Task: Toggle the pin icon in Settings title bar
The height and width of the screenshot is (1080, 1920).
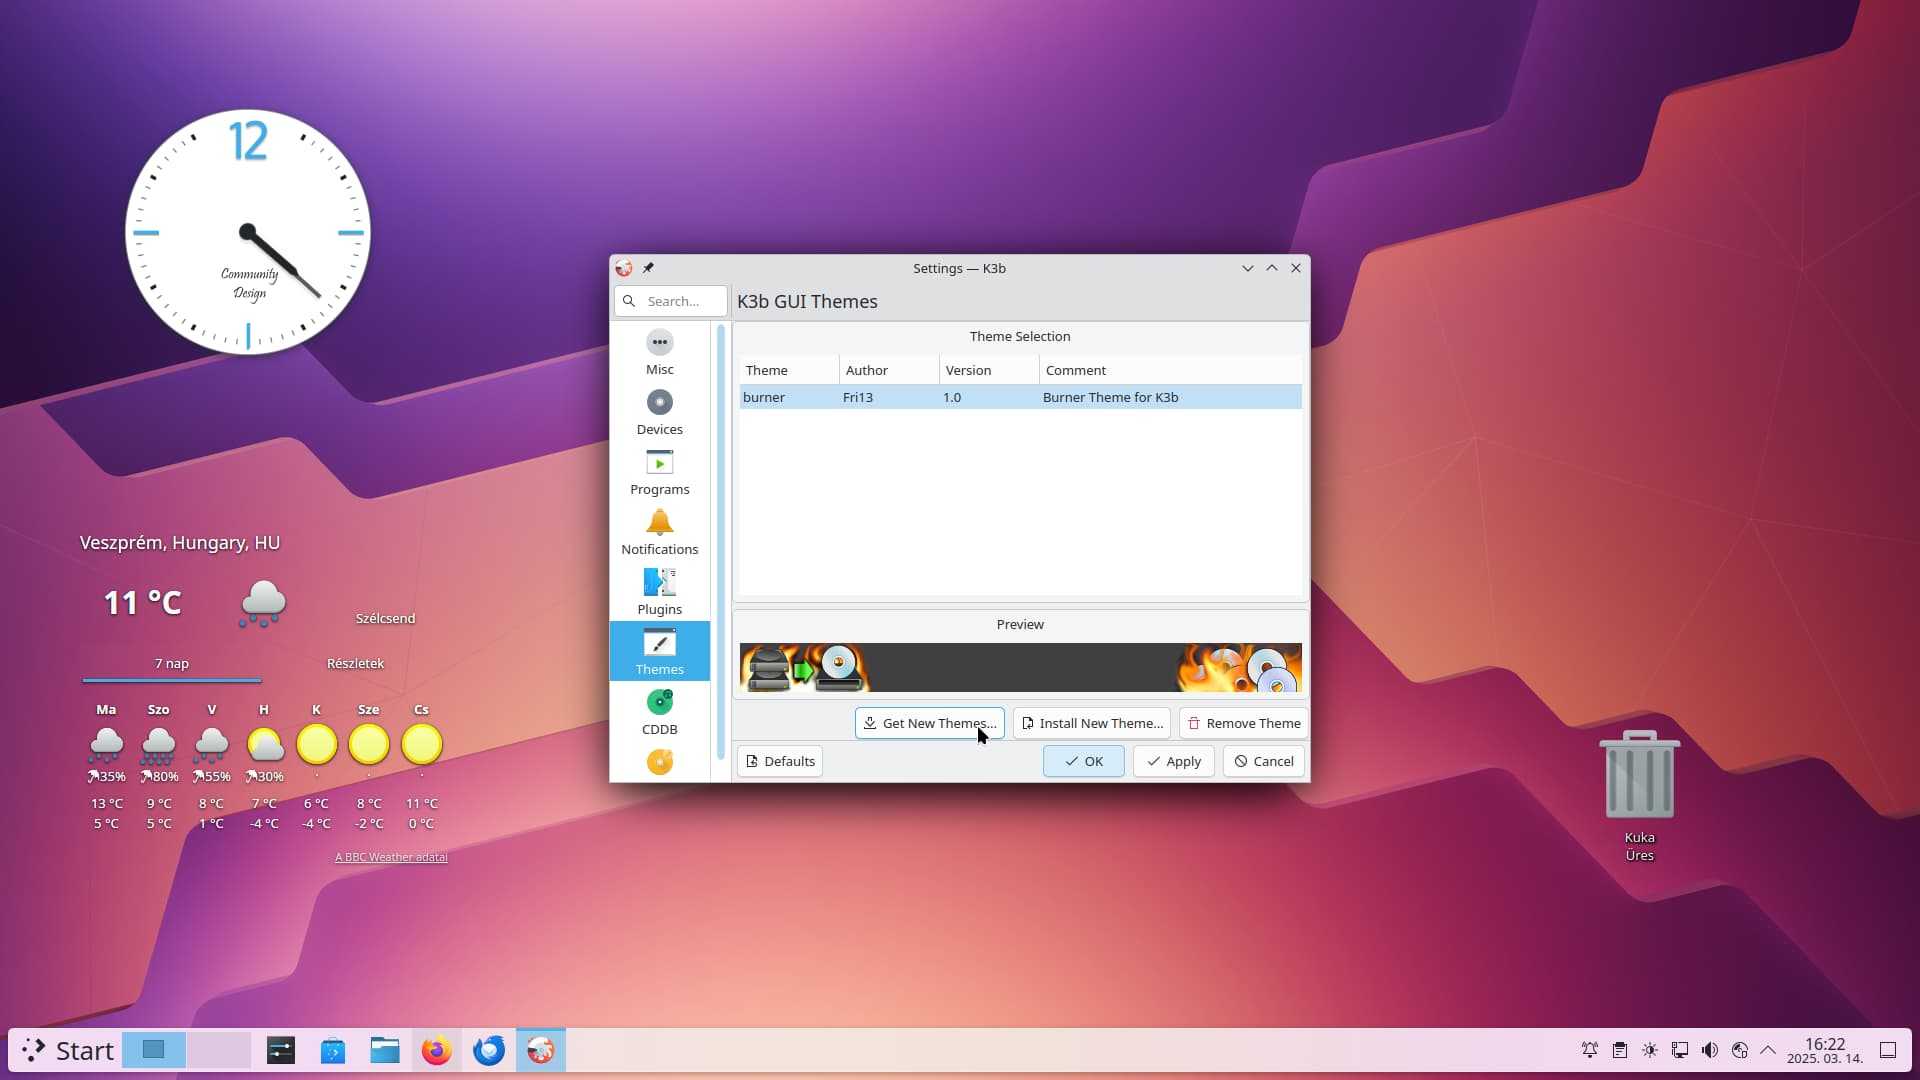Action: point(648,268)
